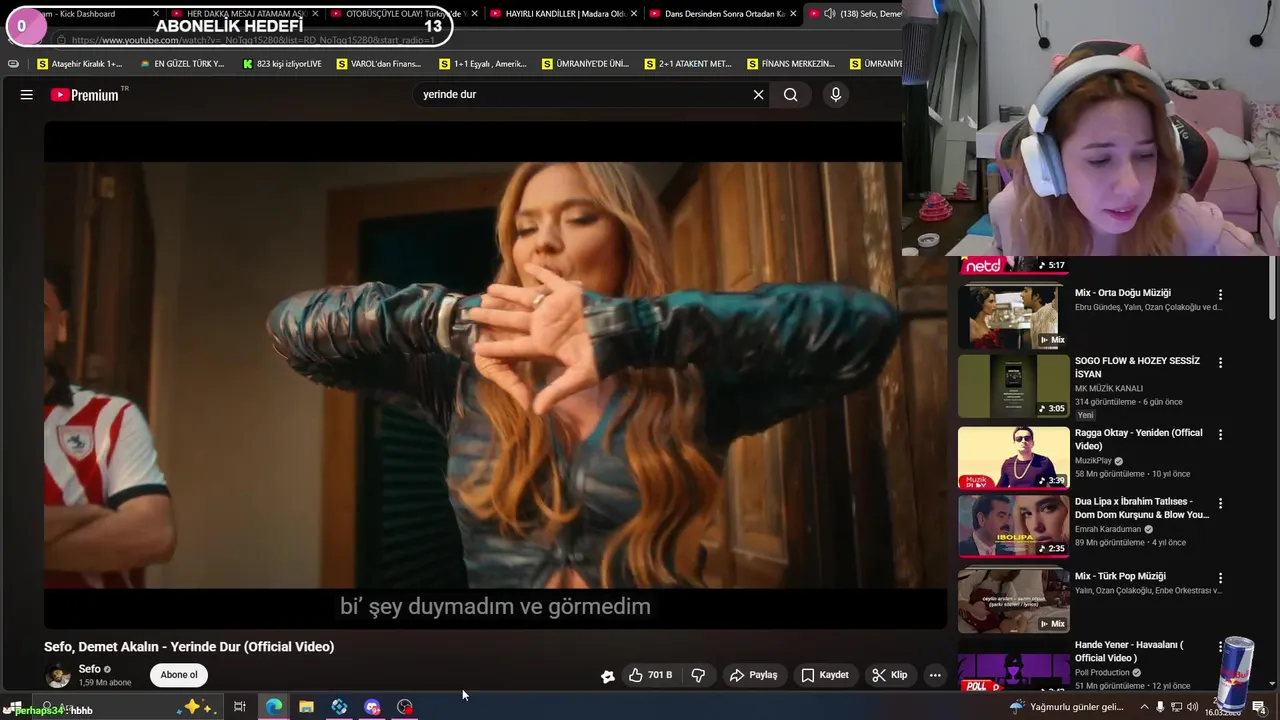Open the FİNANS MERKEZİN... bookmark
Viewport: 1280px width, 720px height.
(x=791, y=64)
